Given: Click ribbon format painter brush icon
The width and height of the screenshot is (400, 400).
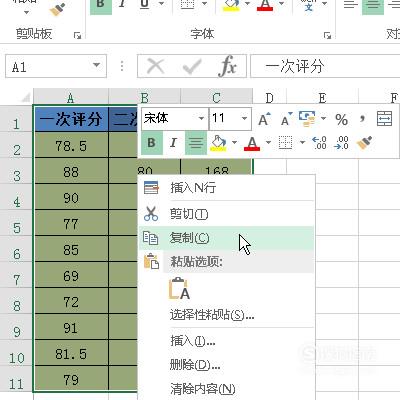Looking at the screenshot, I should tap(57, 9).
